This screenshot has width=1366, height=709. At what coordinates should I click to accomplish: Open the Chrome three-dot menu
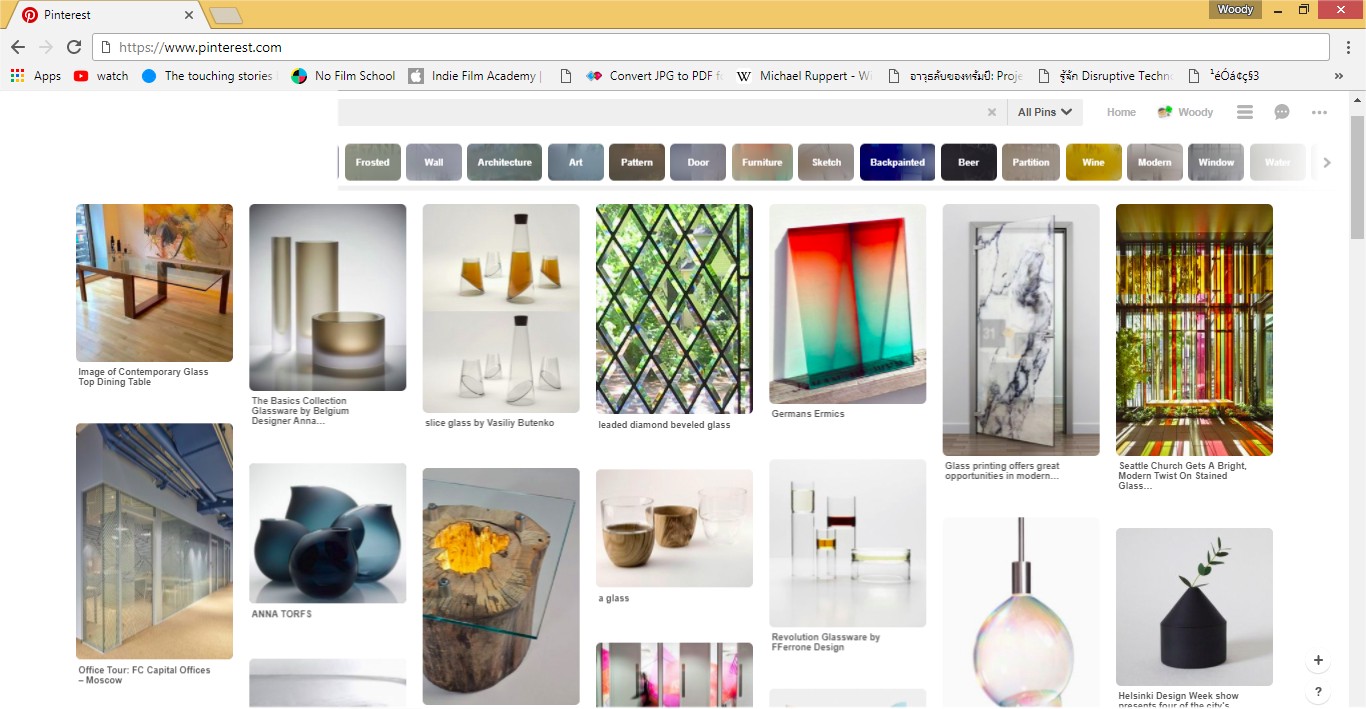[1347, 47]
